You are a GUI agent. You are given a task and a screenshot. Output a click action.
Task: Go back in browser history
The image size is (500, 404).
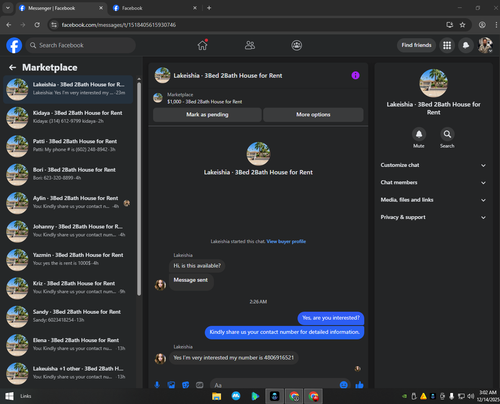click(x=9, y=25)
